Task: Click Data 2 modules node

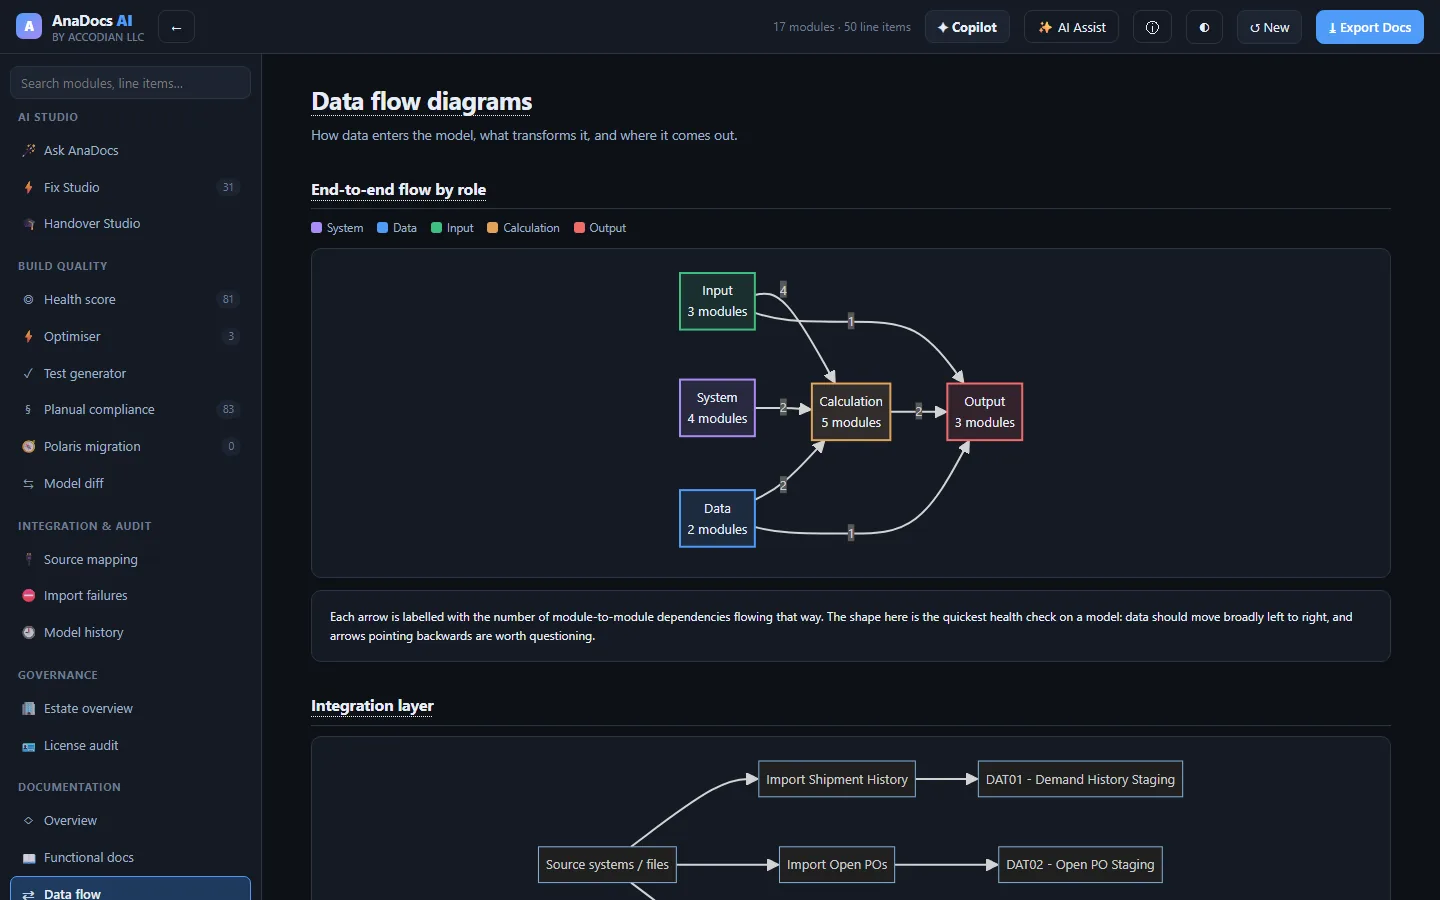Action: coord(717,519)
